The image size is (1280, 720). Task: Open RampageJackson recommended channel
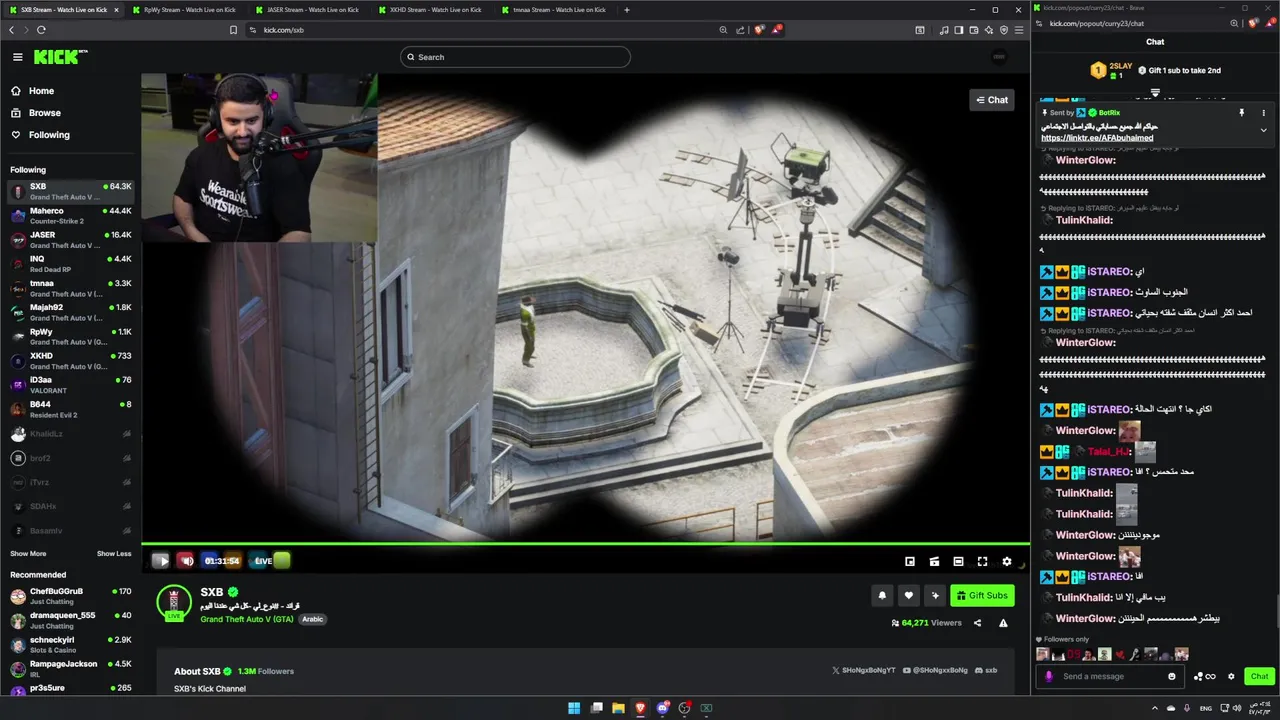[70, 668]
